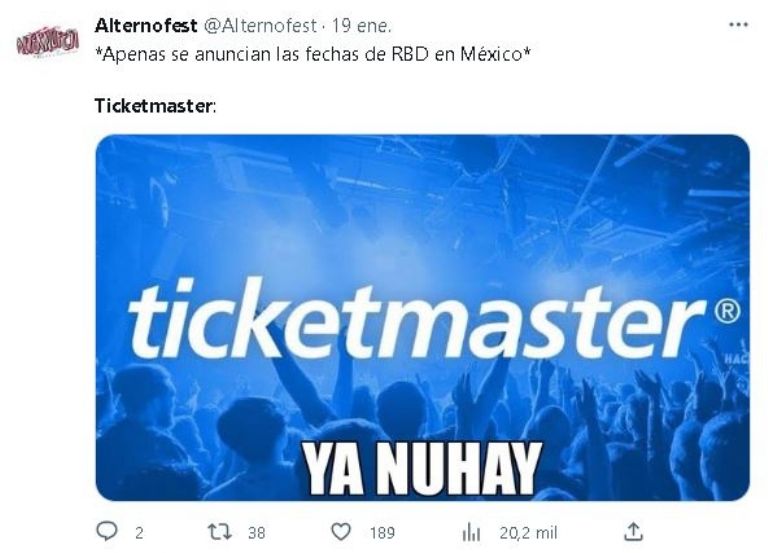Open the 19 ene. timestamp link
The height and width of the screenshot is (553, 768).
[x=361, y=25]
